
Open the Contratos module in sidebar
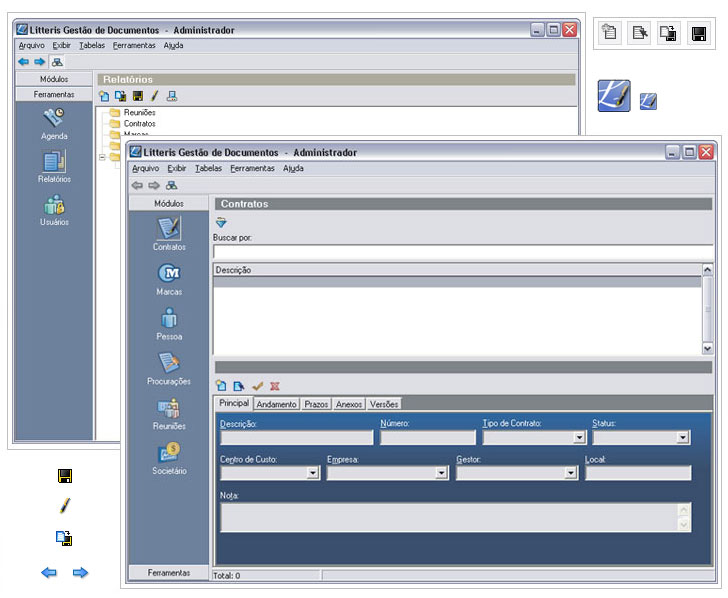[x=169, y=230]
